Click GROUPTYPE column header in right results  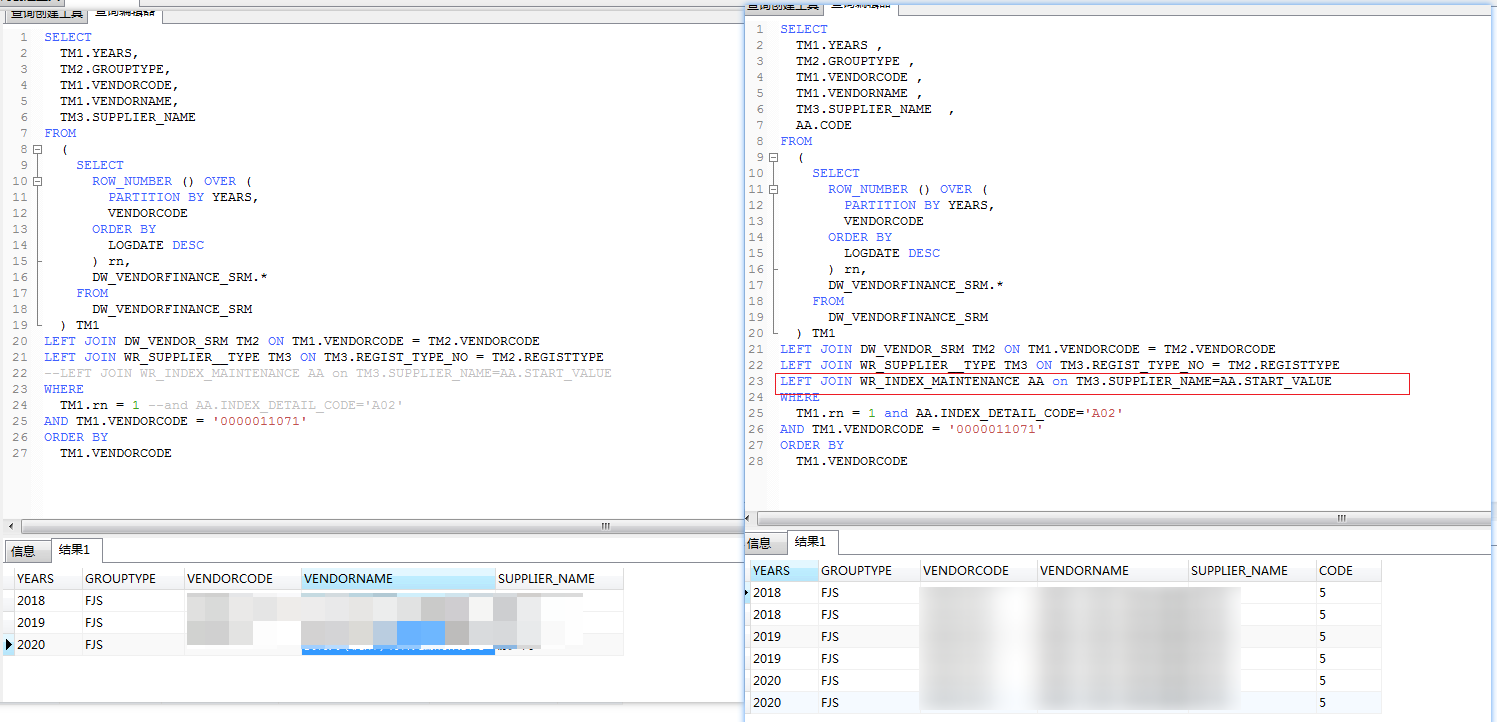(x=868, y=571)
